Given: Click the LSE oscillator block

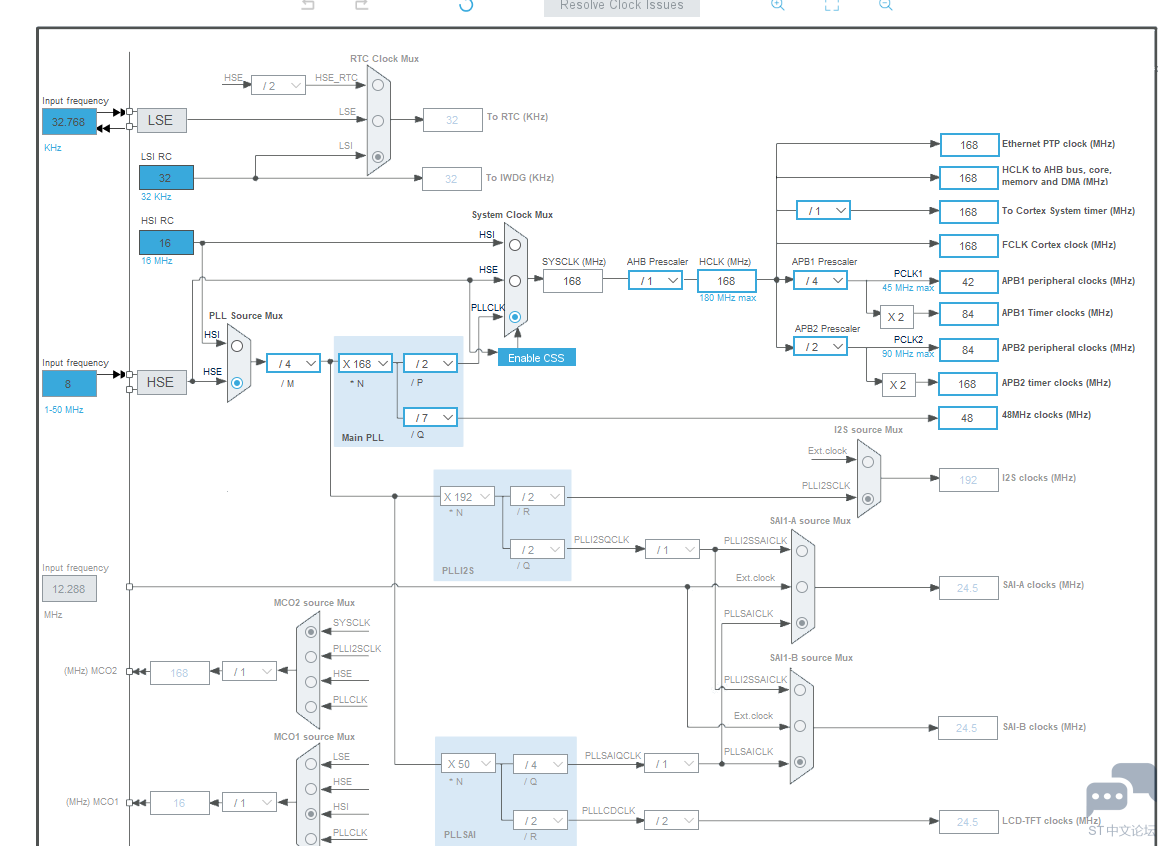Looking at the screenshot, I should [x=161, y=120].
